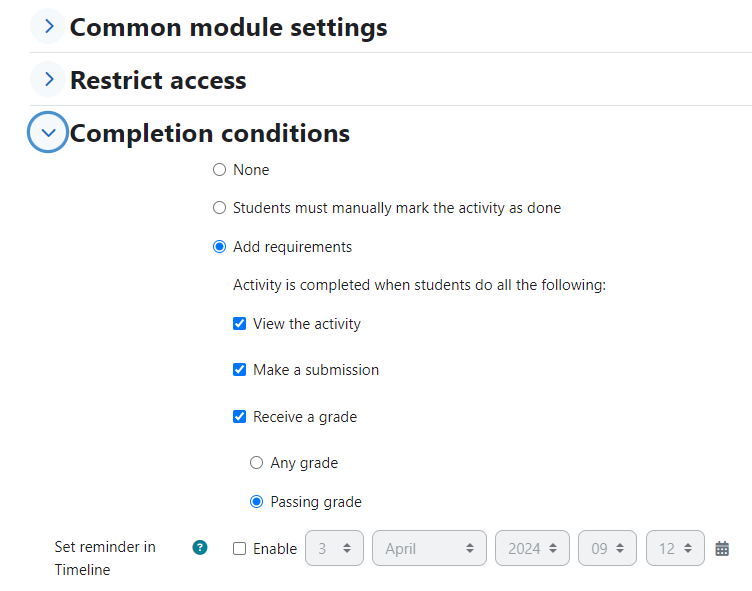Screen dimensions: 752x591
Task: Click the Completion conditions heading
Action: [210, 133]
